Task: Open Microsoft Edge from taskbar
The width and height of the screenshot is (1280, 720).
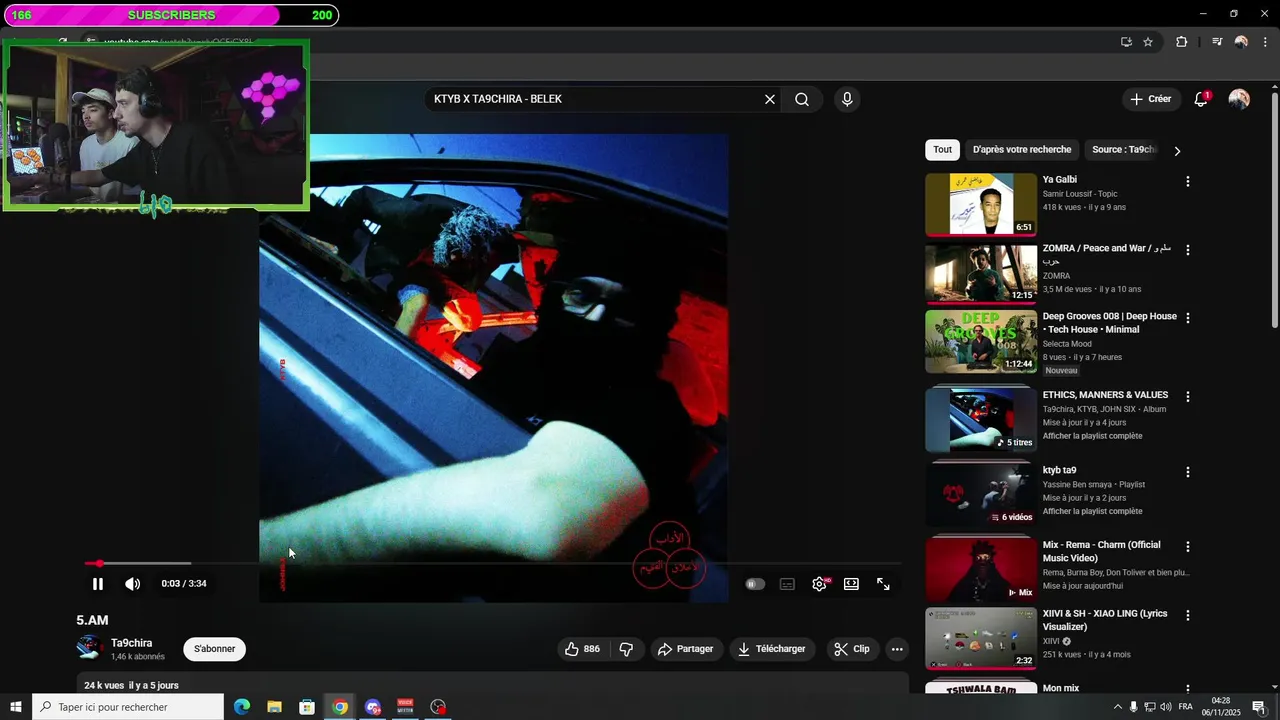Action: (x=242, y=707)
